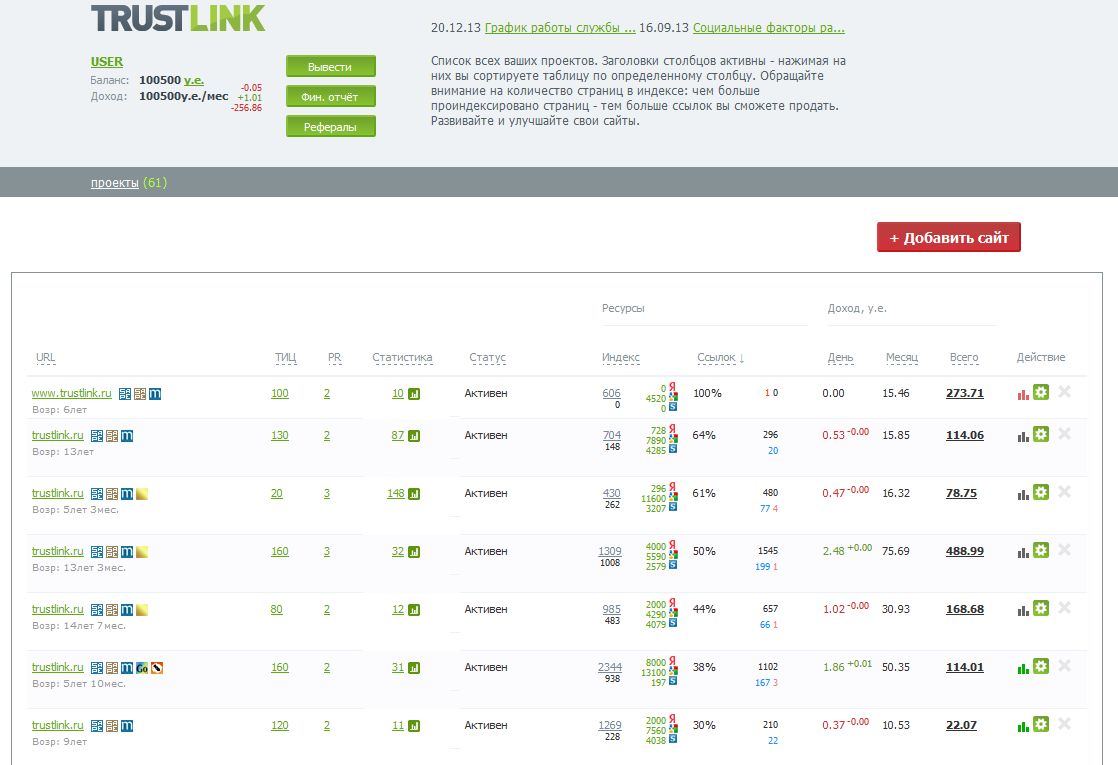Click ТИЦ value 80
The height and width of the screenshot is (765, 1118).
(x=277, y=609)
